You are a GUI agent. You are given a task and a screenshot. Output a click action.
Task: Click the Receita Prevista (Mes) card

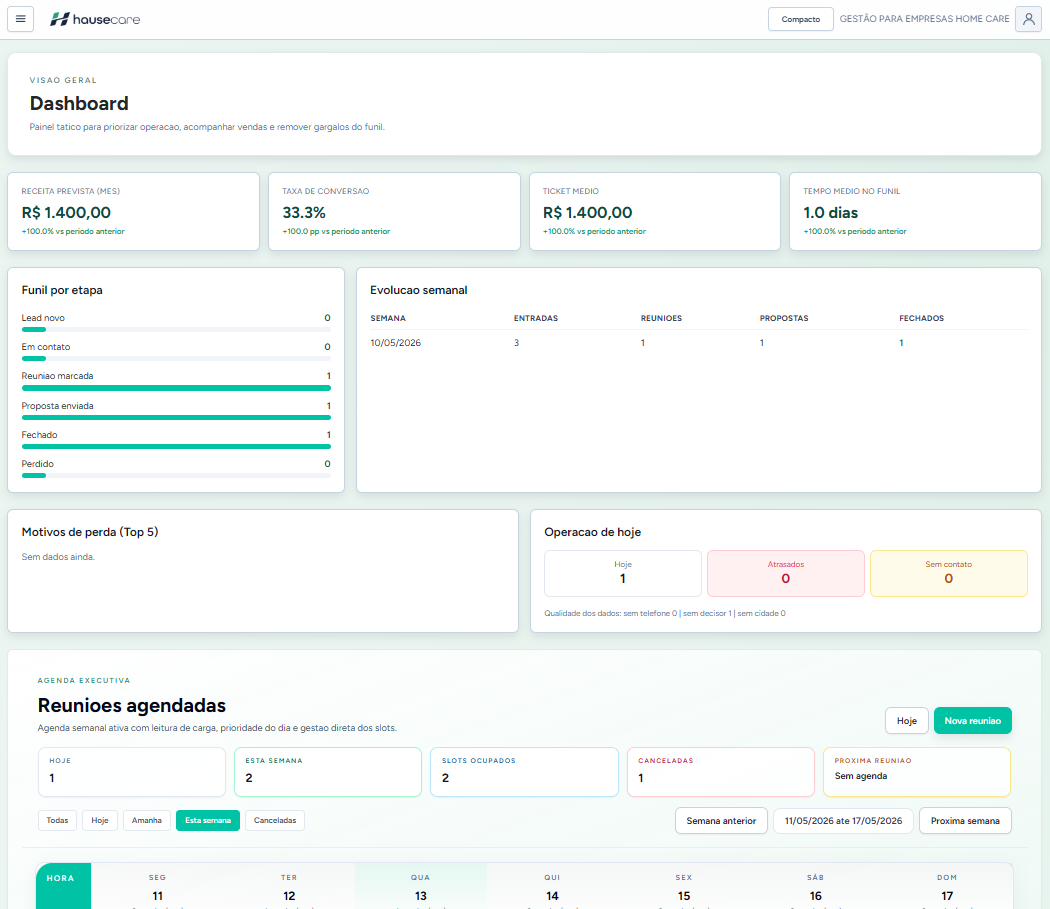[x=133, y=212]
